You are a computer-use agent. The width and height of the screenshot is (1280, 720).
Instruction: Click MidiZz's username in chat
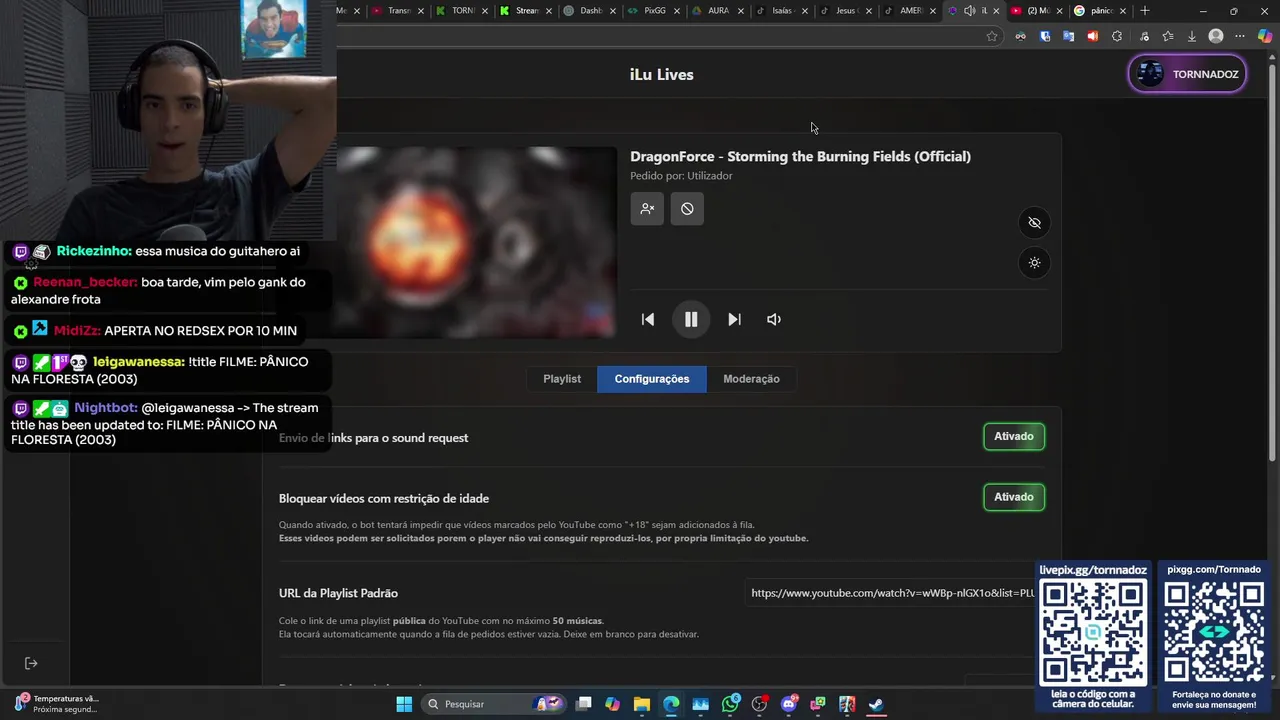[77, 331]
